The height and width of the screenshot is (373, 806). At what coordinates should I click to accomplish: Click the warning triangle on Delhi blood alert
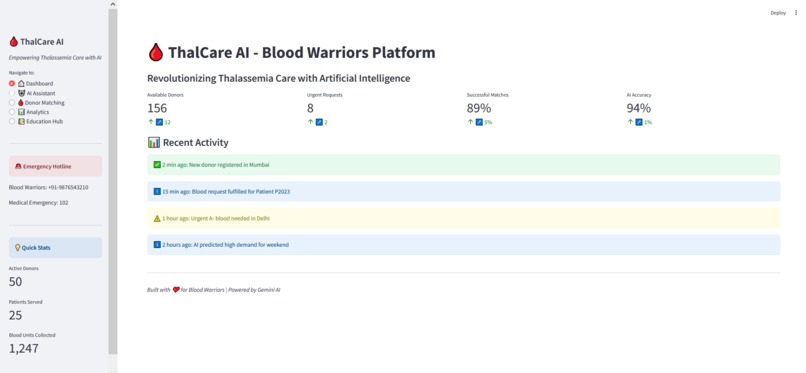point(157,218)
